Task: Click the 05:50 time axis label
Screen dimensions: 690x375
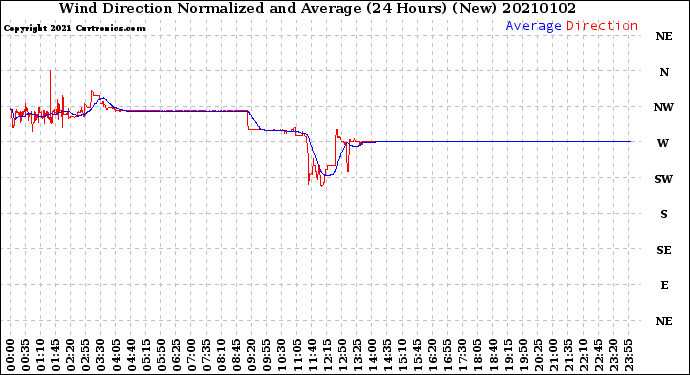Action: tap(161, 355)
